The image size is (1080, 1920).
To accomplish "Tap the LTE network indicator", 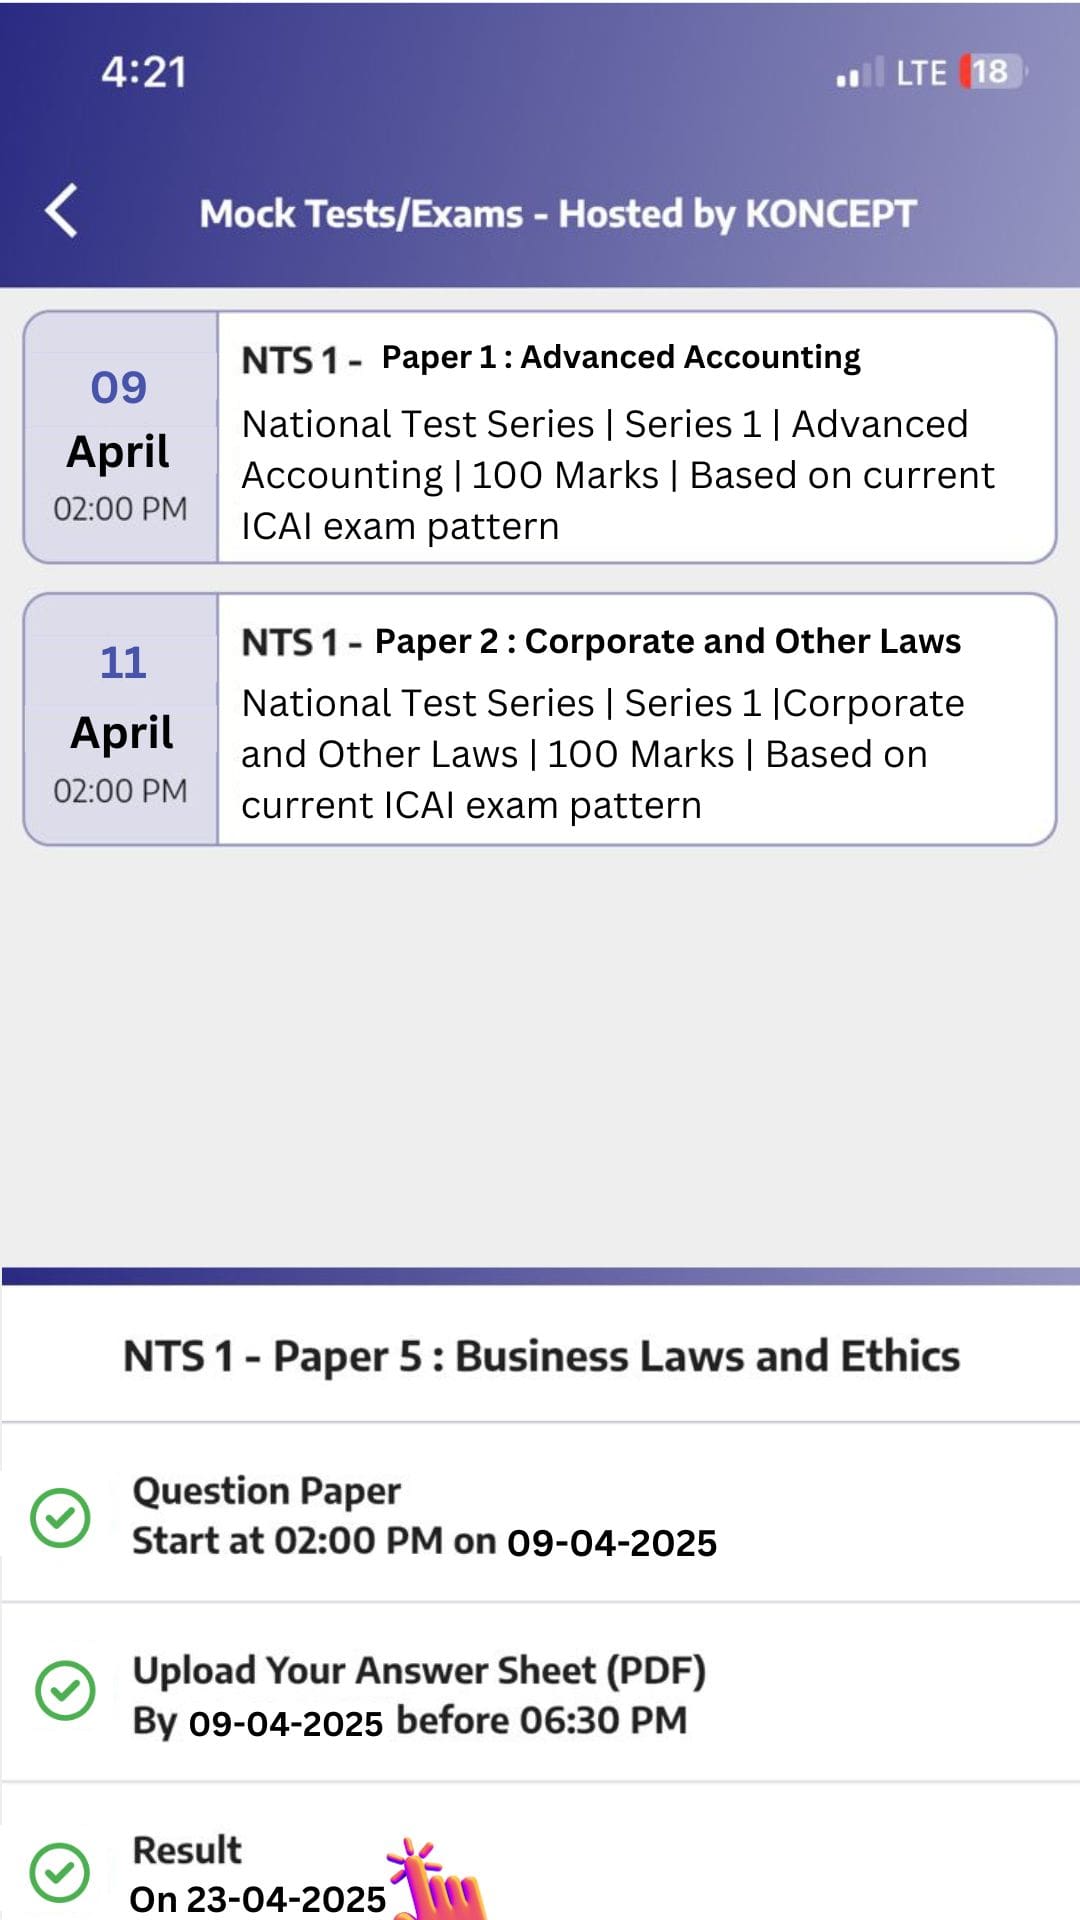I will click(919, 71).
